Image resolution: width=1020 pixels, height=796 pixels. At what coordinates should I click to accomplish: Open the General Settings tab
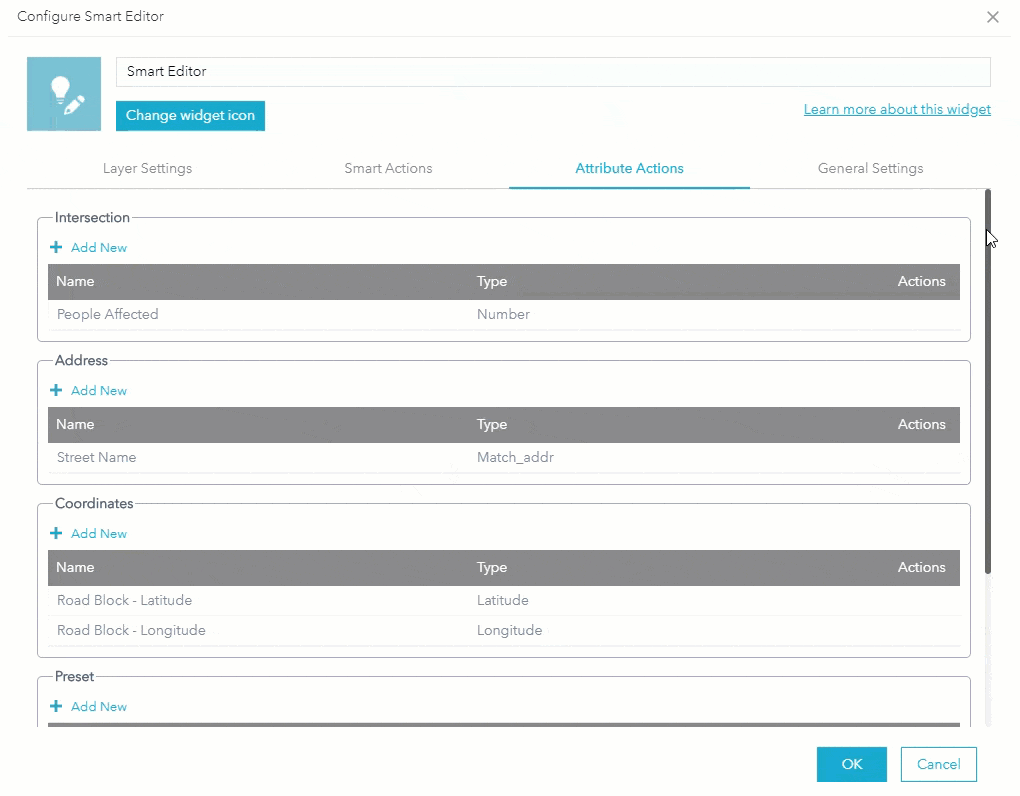(869, 168)
